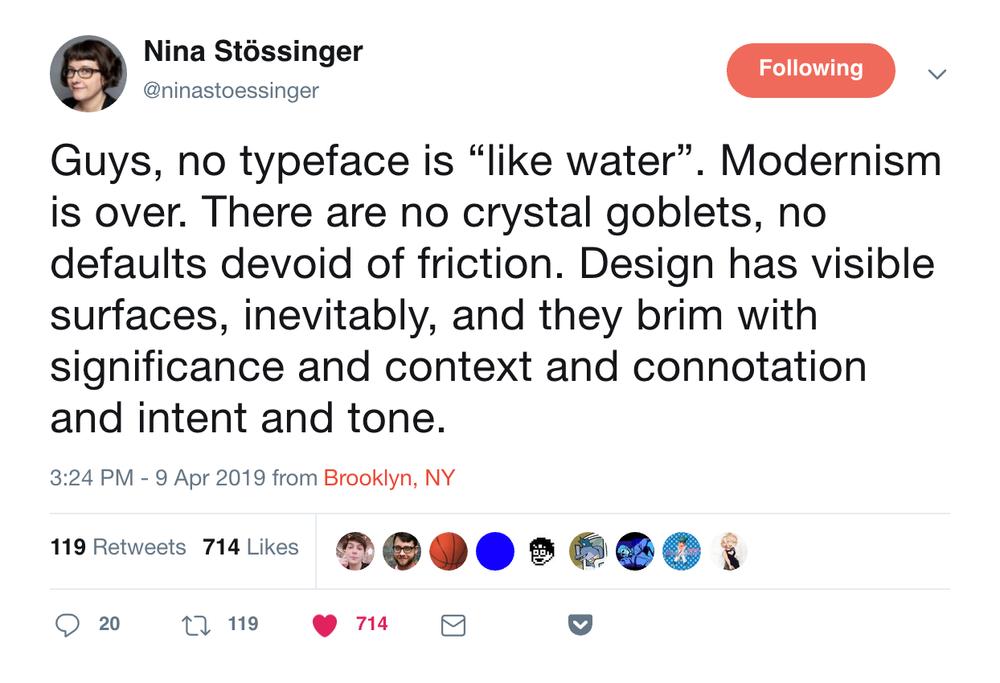Click the basketball avatar among likers
1000x683 pixels.
pyautogui.click(x=448, y=551)
